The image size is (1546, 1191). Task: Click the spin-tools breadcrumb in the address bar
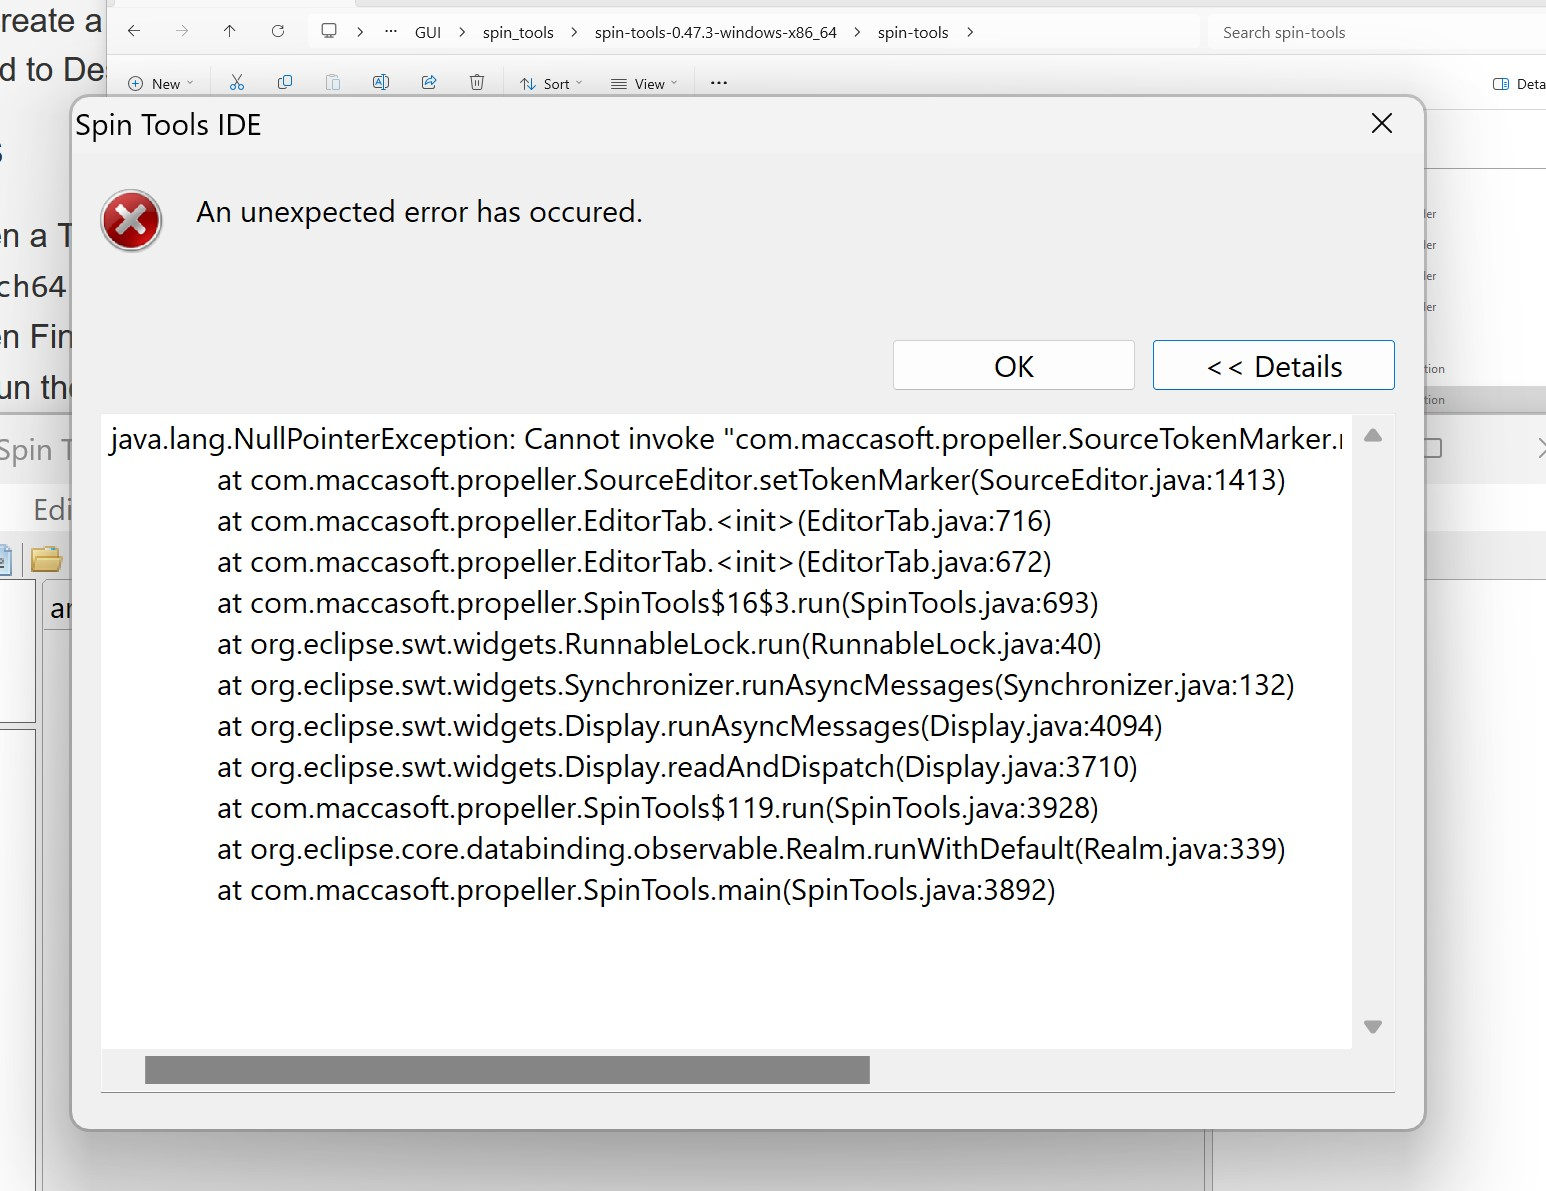913,33
